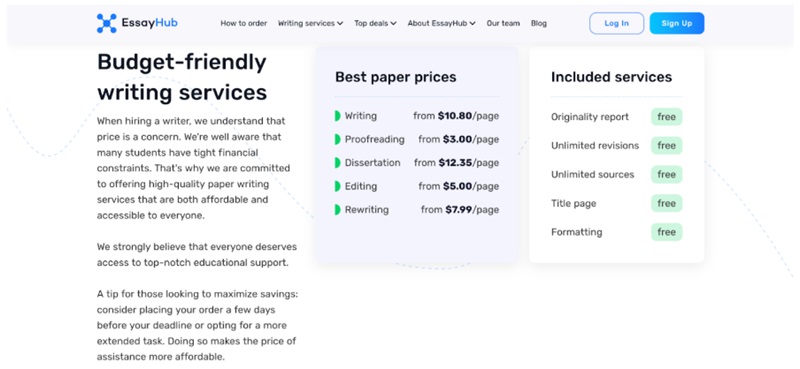The width and height of the screenshot is (800, 369).
Task: Click the free badge beside Title page
Action: tap(666, 203)
